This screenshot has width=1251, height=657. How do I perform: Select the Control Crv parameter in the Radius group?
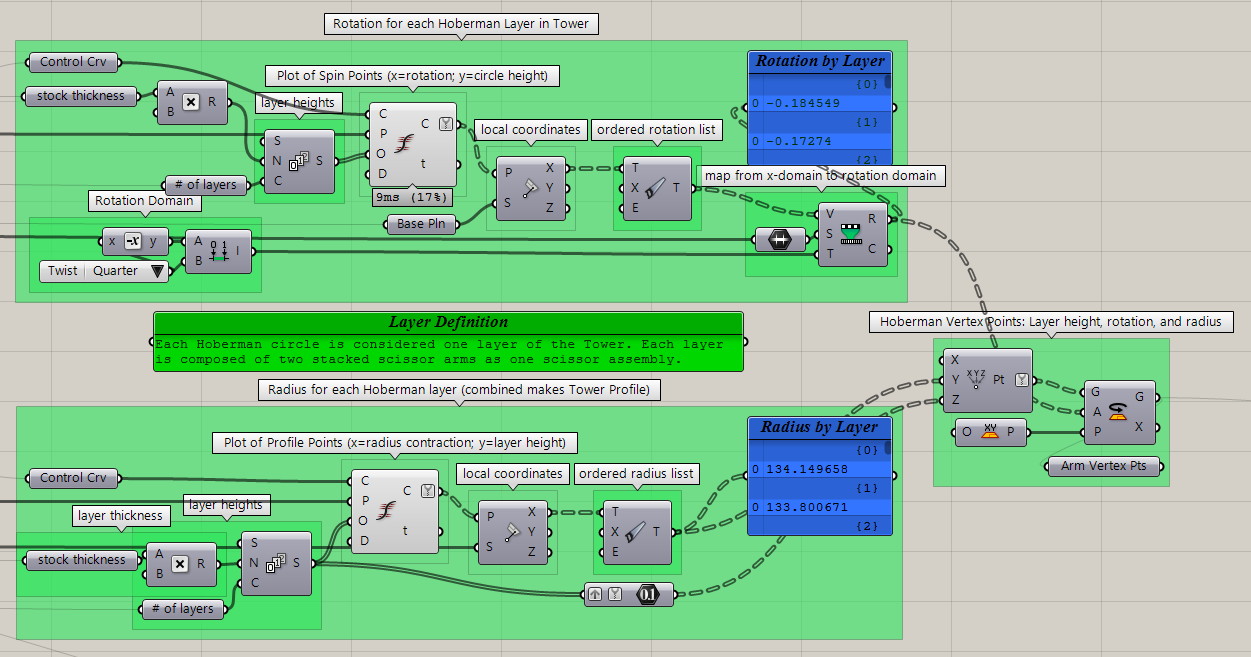click(73, 478)
